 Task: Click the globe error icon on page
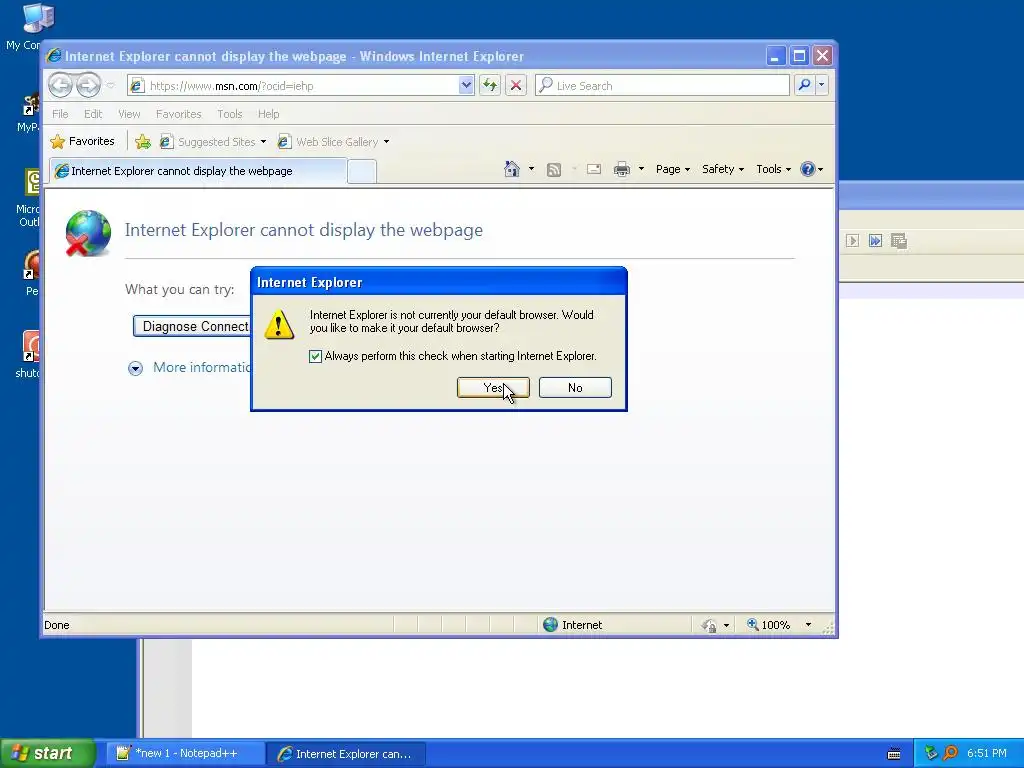click(88, 233)
